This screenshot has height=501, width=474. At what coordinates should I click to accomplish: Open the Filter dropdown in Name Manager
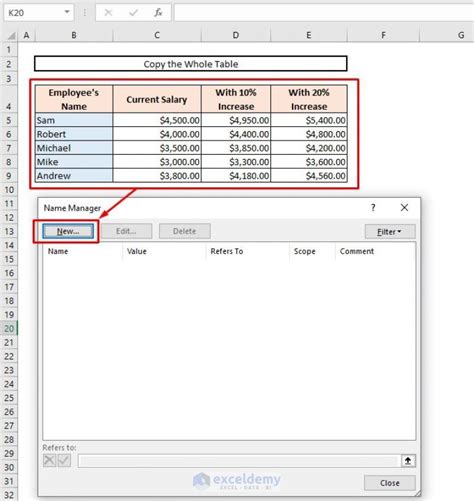coord(390,231)
